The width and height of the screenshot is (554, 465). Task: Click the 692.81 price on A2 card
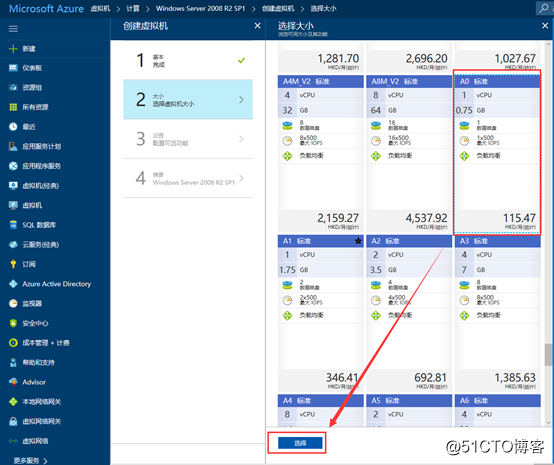tap(430, 378)
